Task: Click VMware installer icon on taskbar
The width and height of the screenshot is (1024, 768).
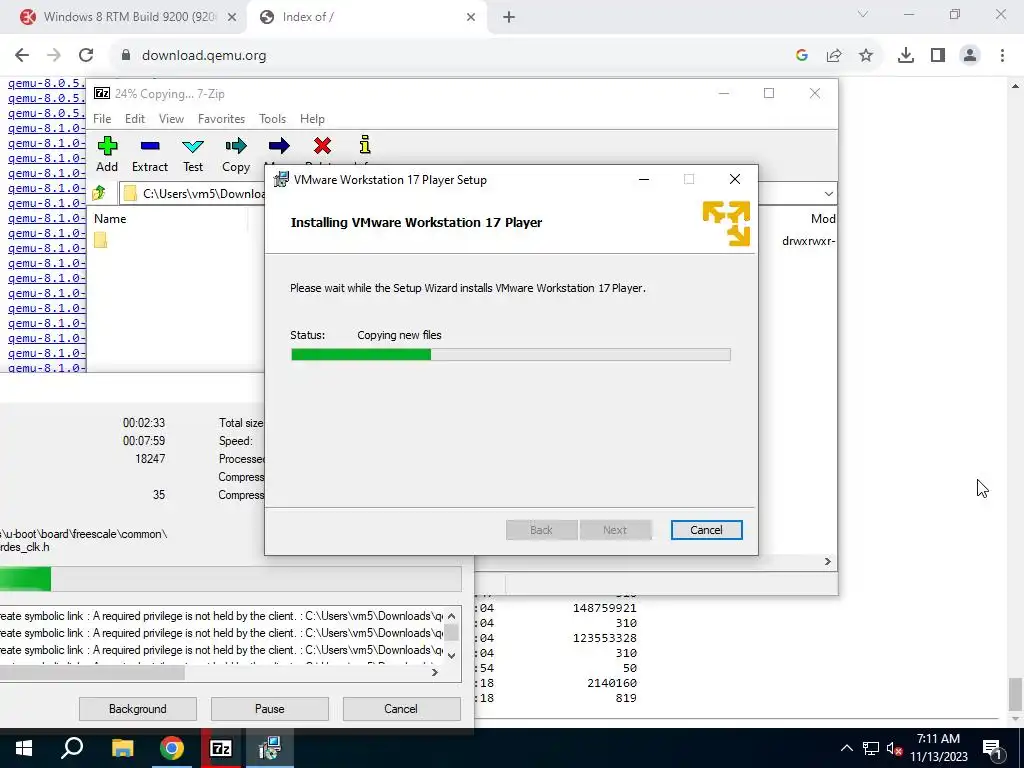Action: [x=270, y=748]
